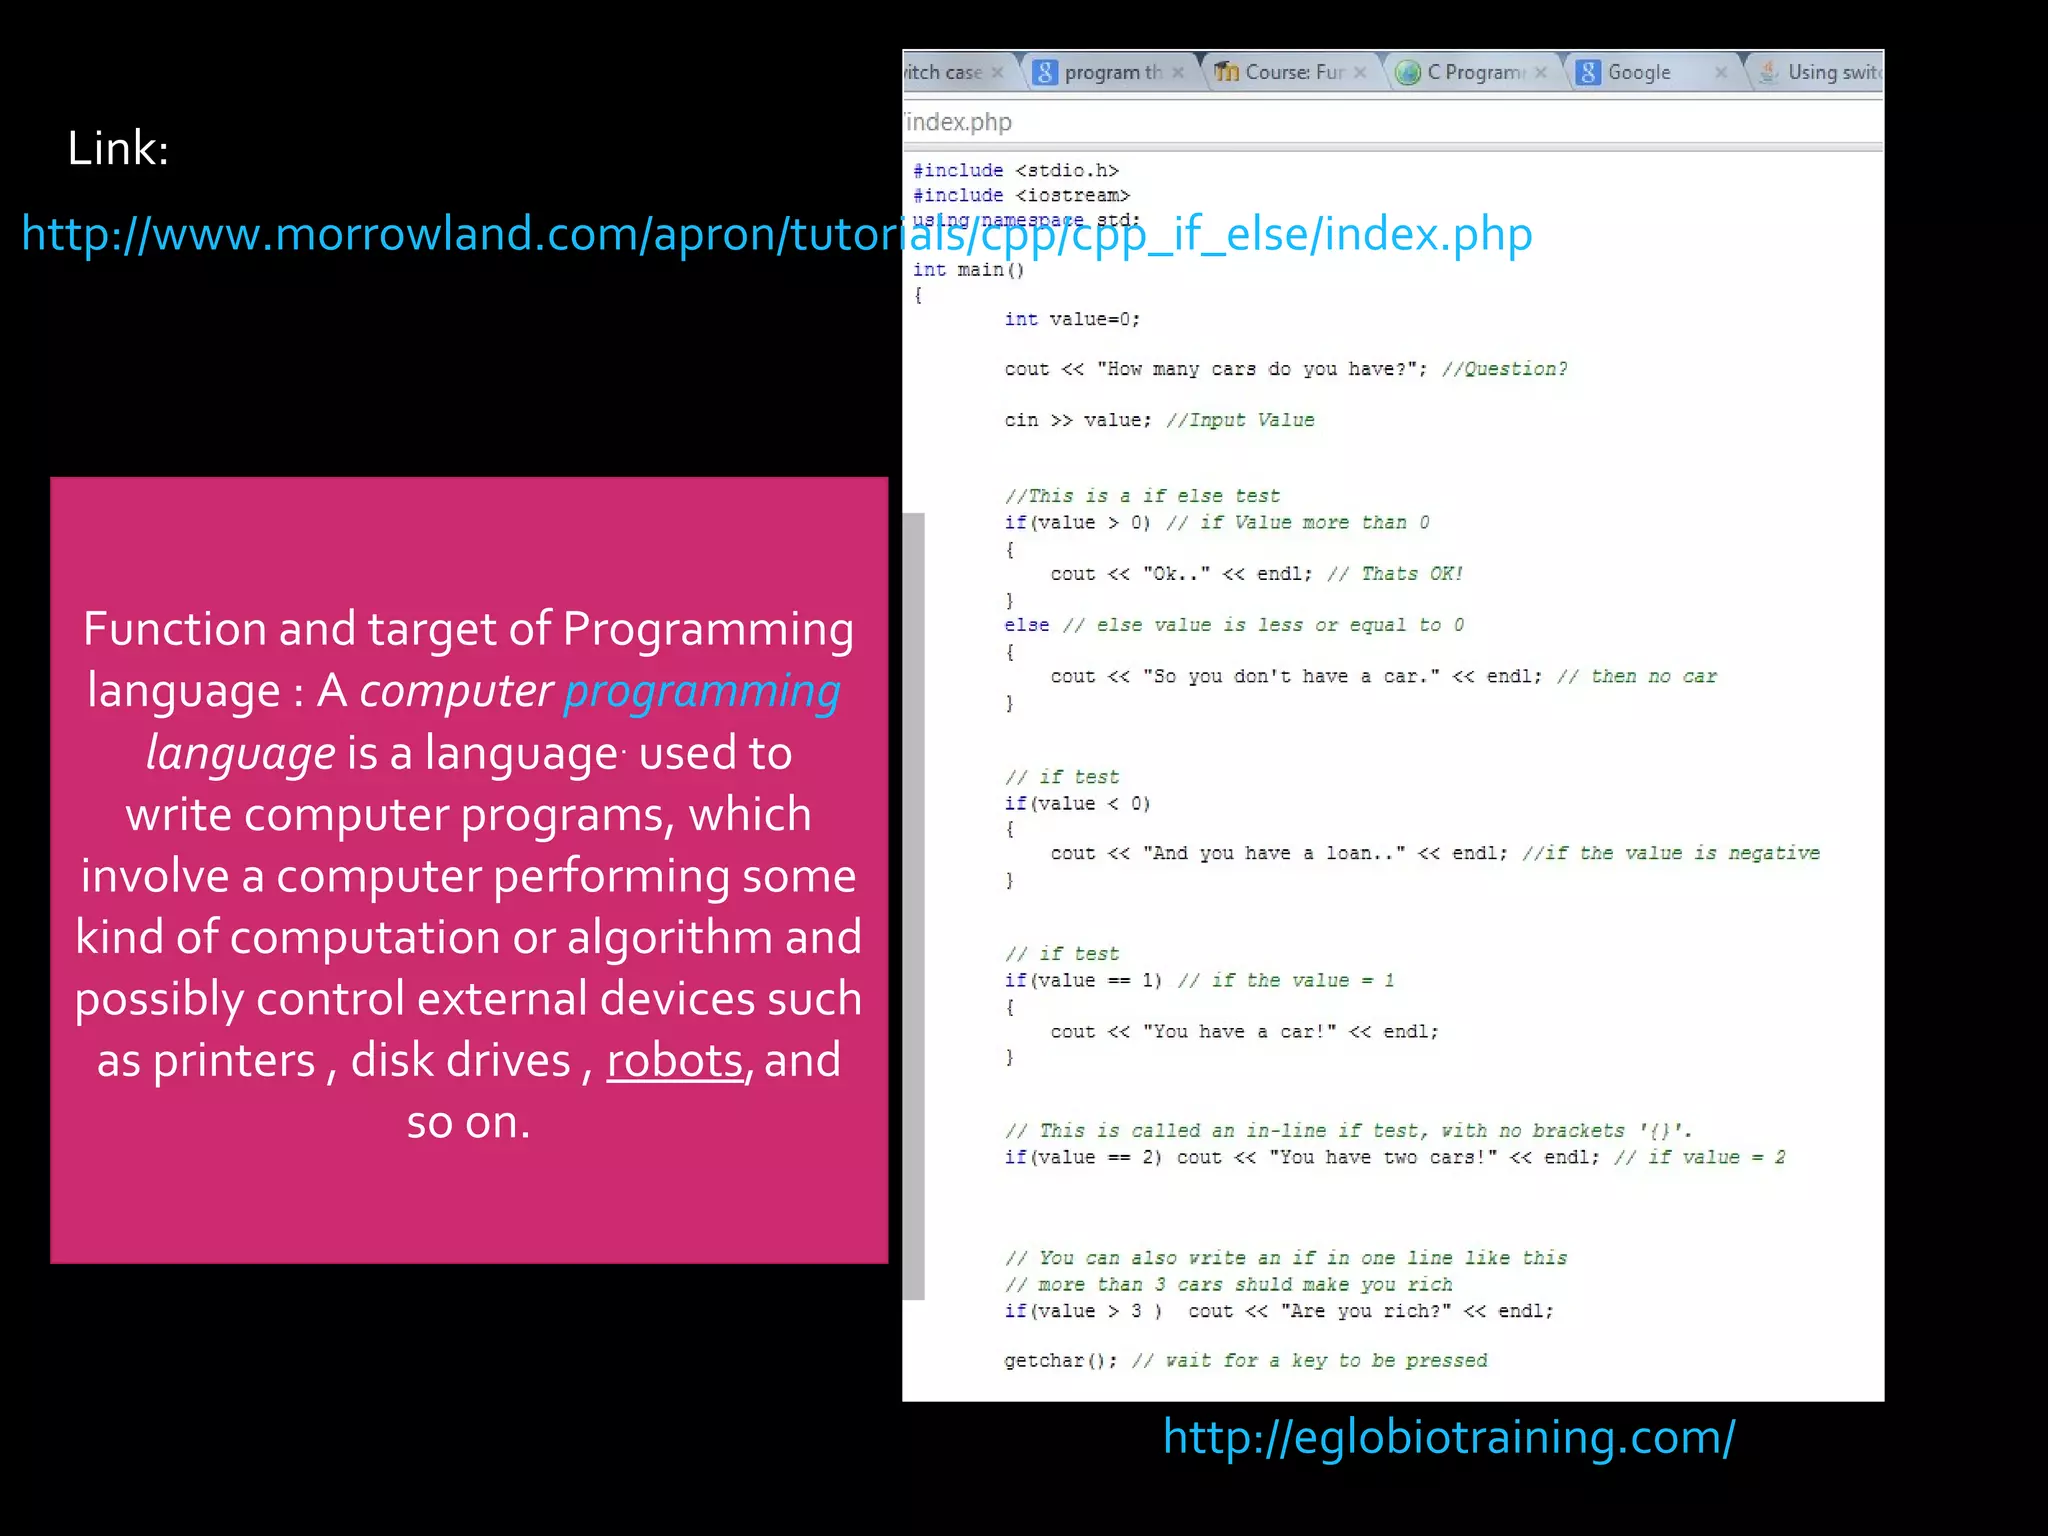Click the cout "Ok.." code line

[x=1256, y=574]
